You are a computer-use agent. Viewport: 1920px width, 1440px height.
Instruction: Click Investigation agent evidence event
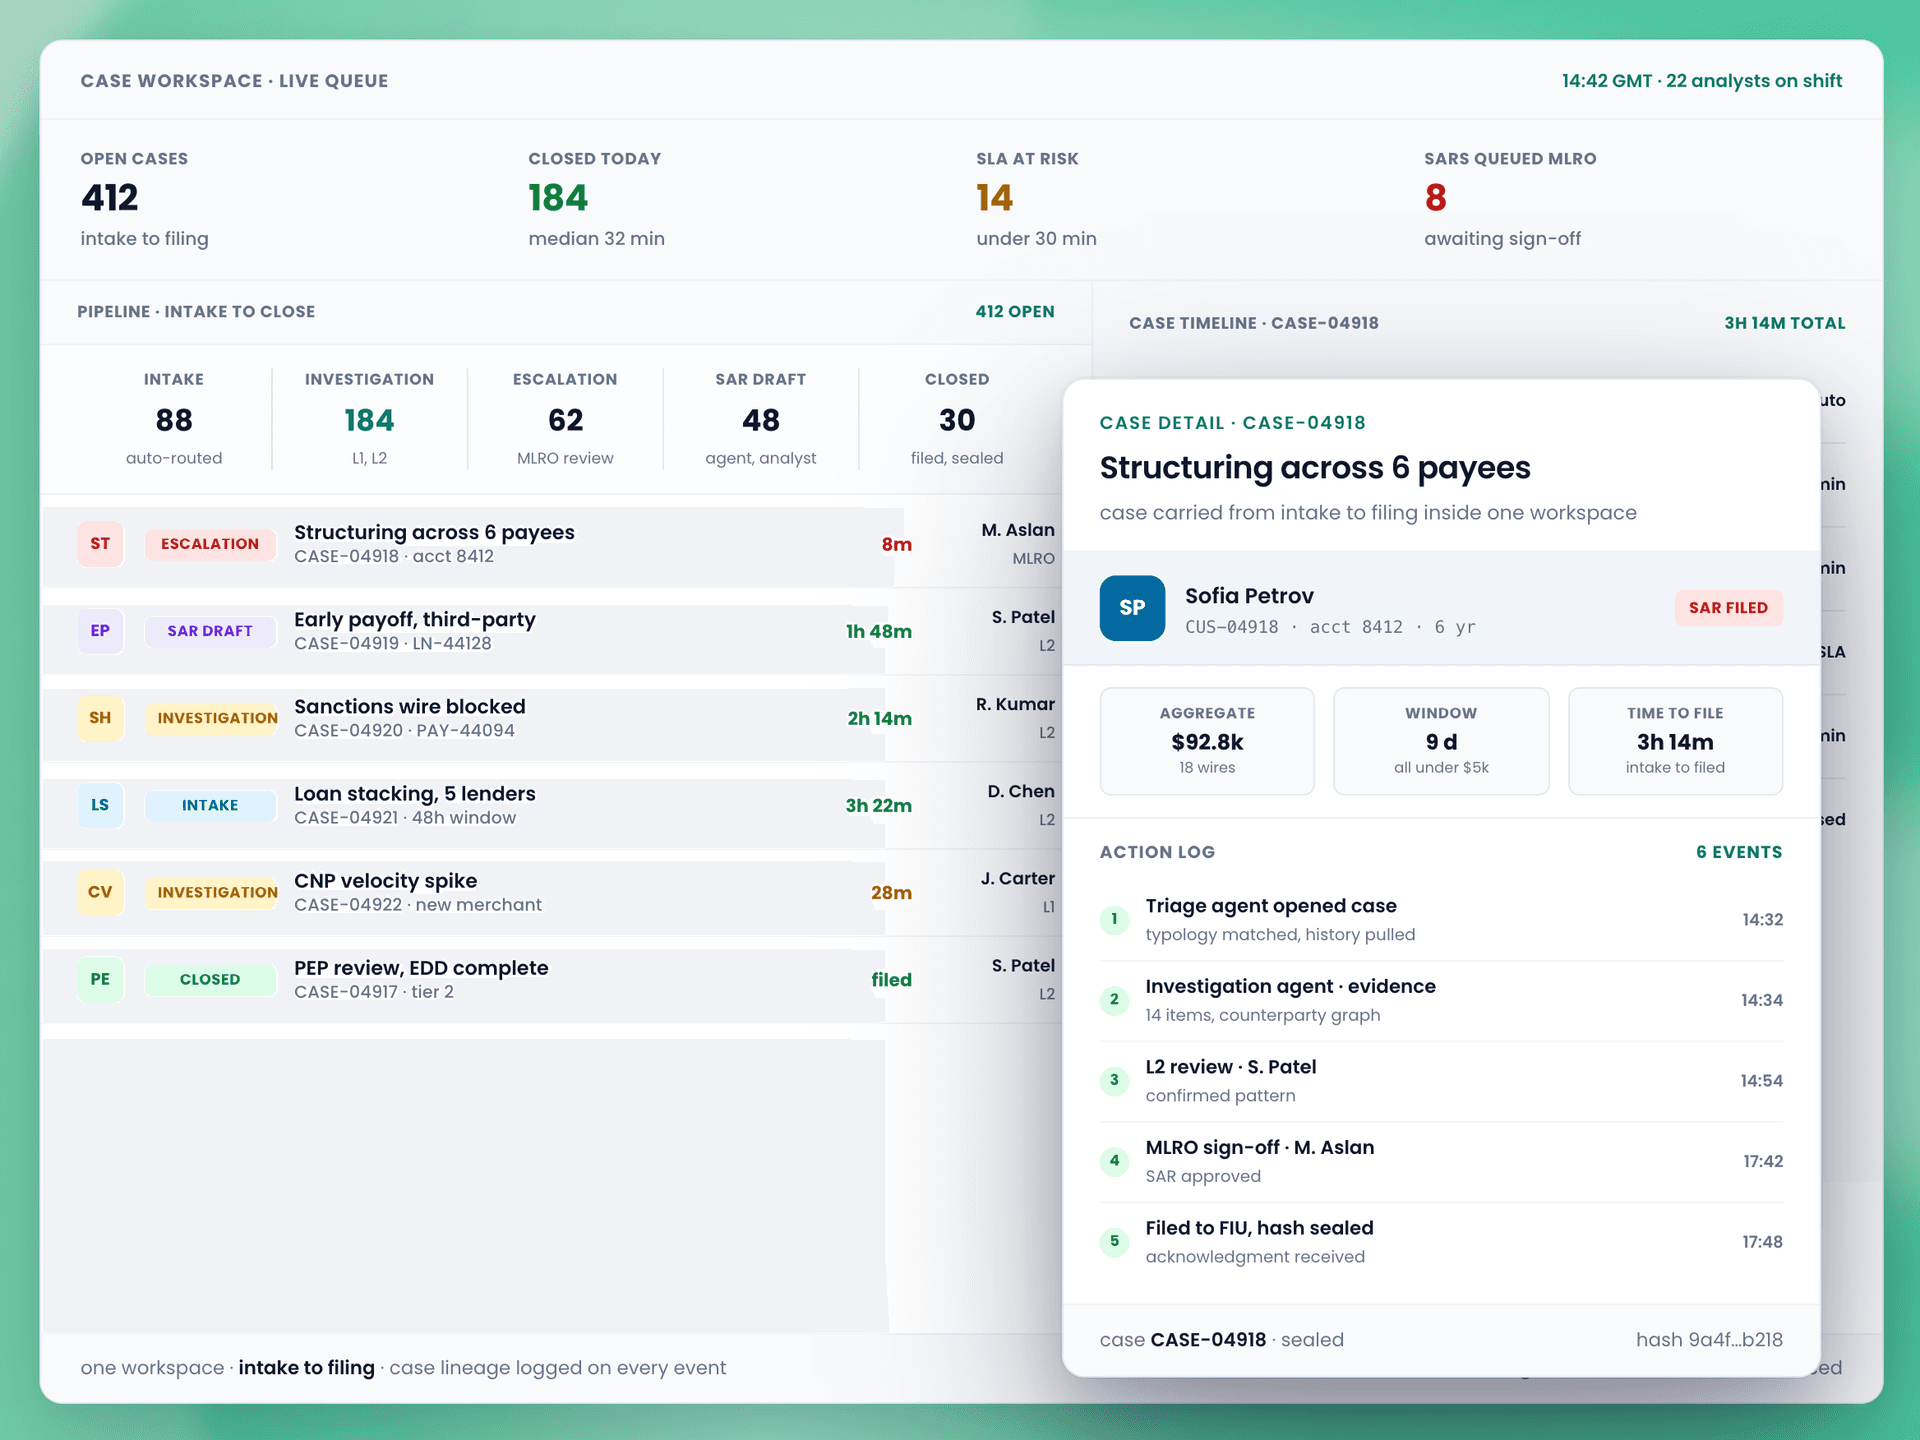point(1441,1001)
